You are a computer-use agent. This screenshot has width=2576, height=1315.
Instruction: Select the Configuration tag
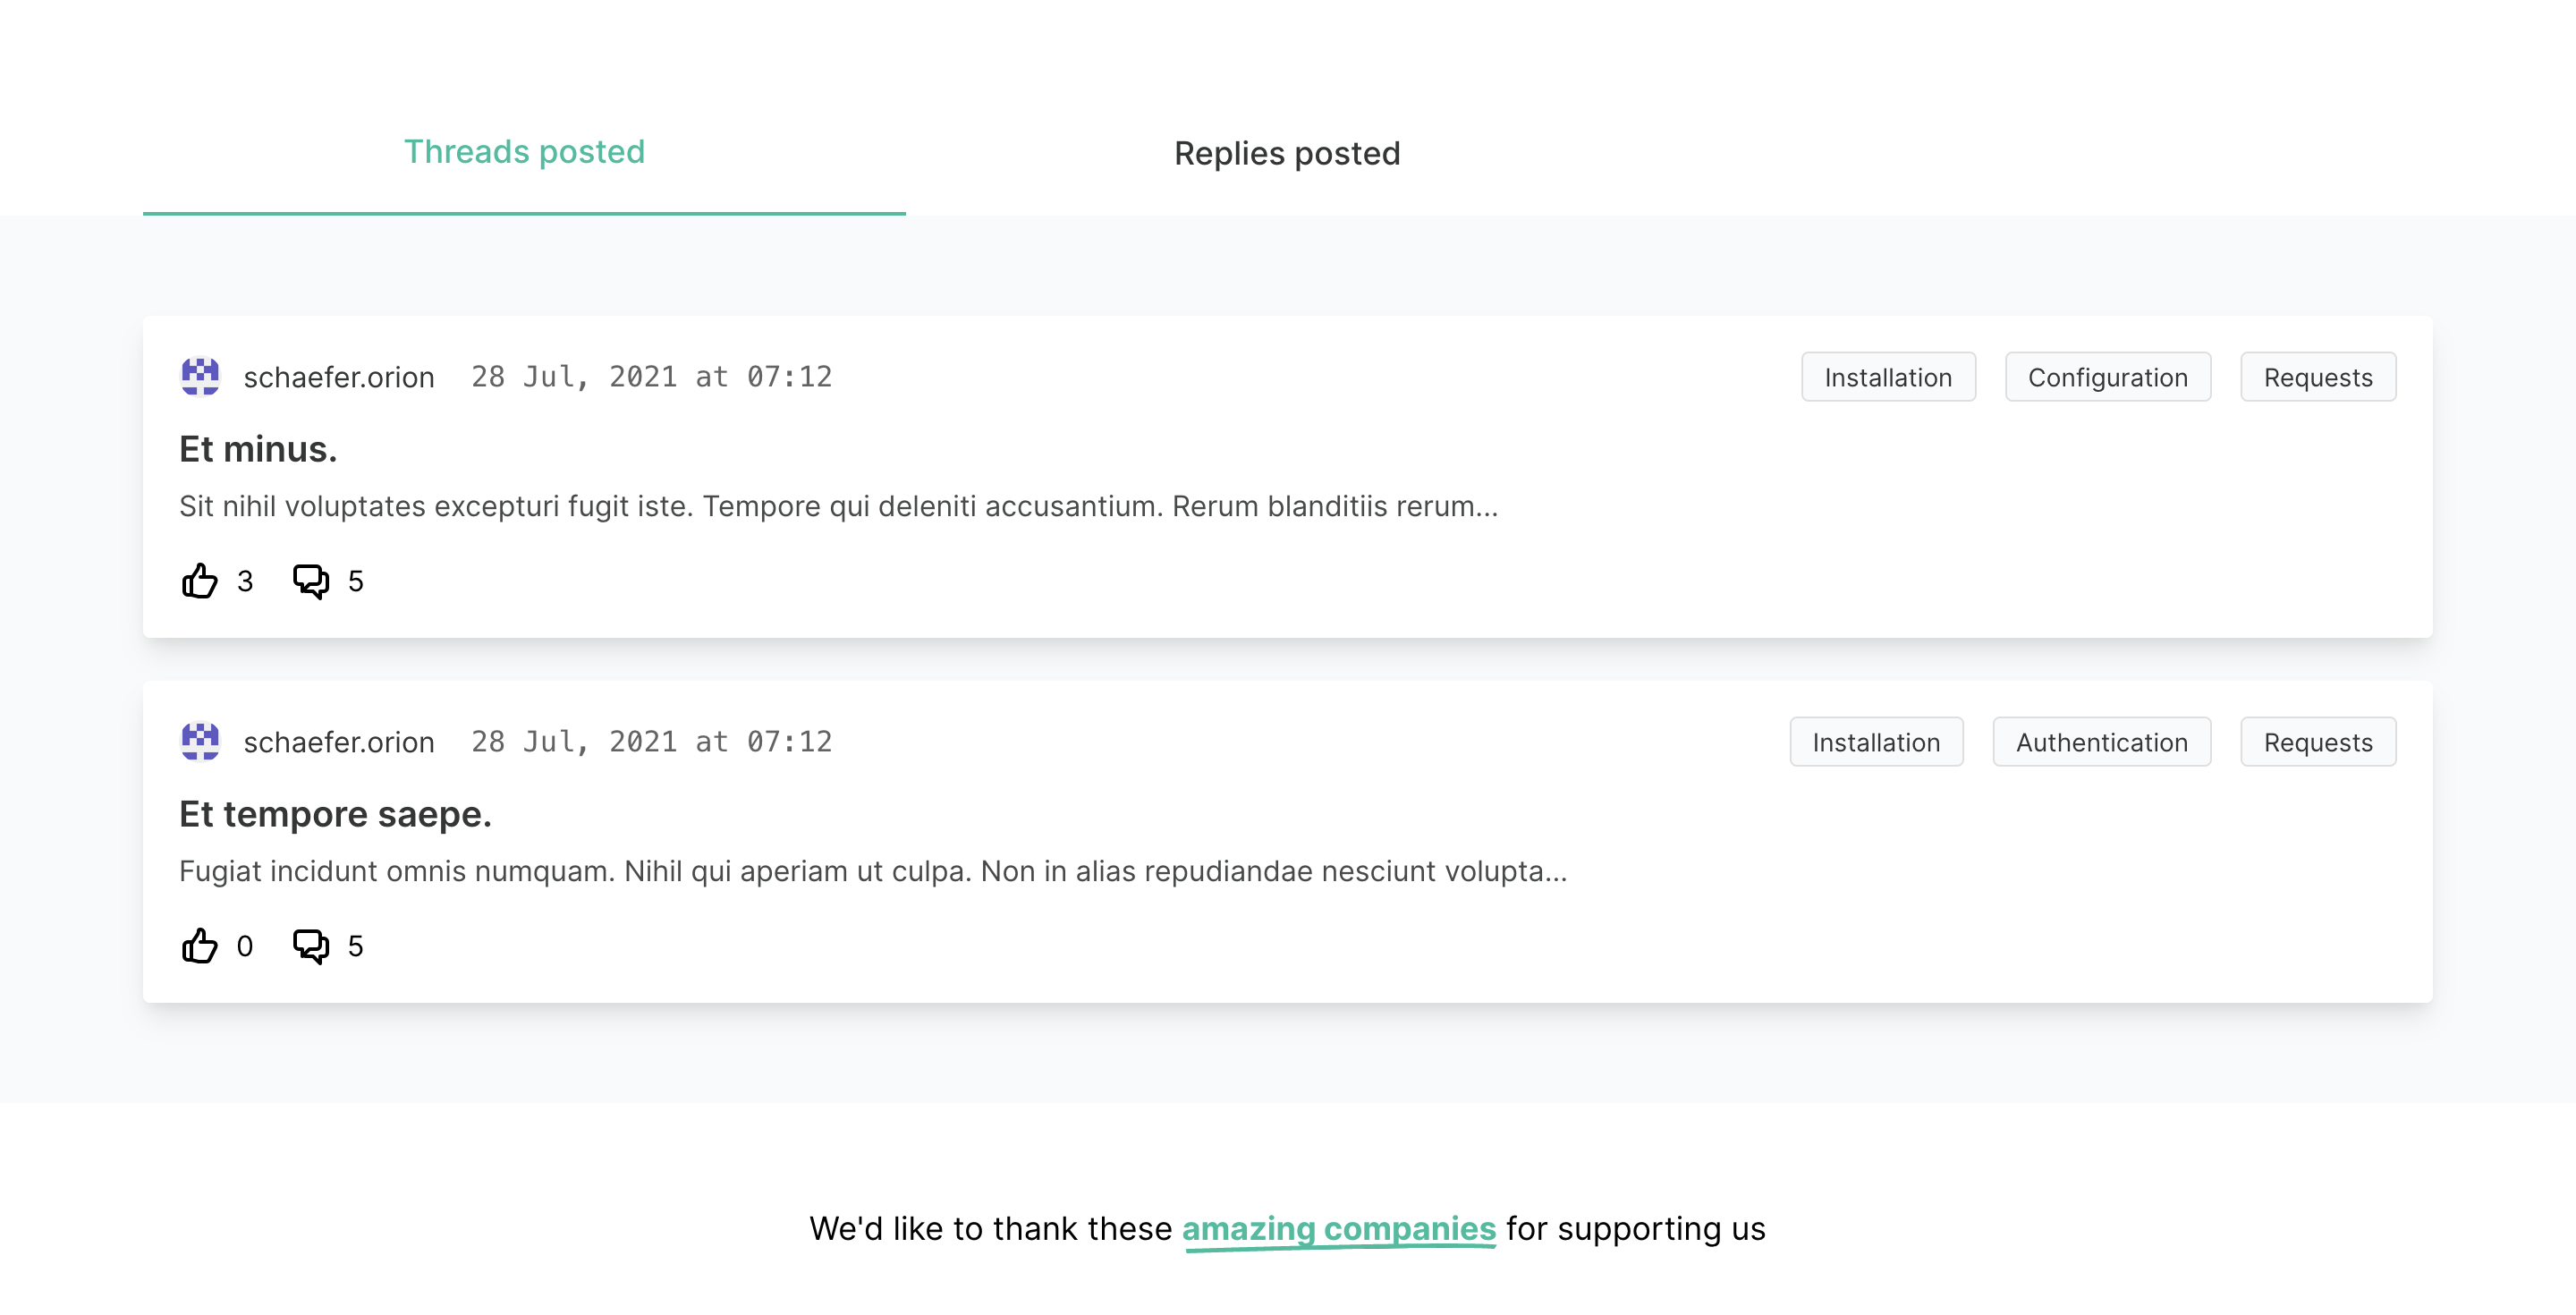[x=2107, y=377]
